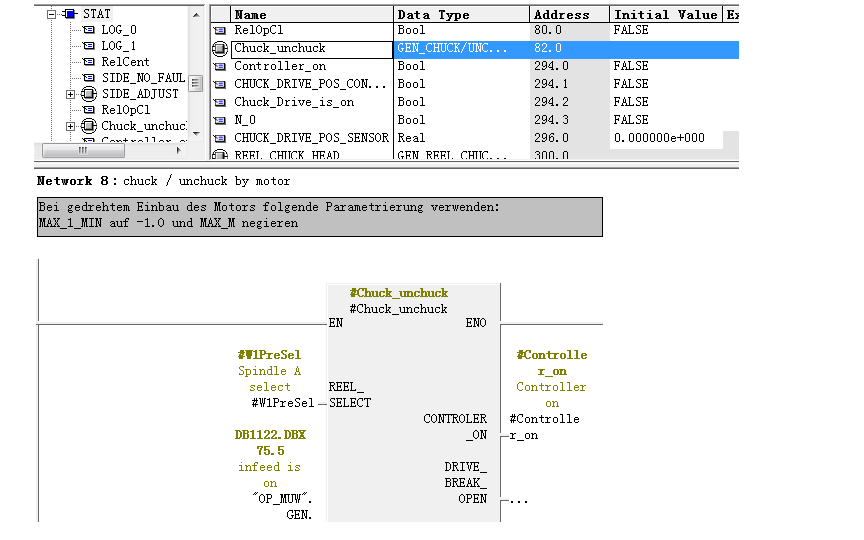Select SIDE_NO_FAUL tree entry
The height and width of the screenshot is (540, 864).
point(143,78)
